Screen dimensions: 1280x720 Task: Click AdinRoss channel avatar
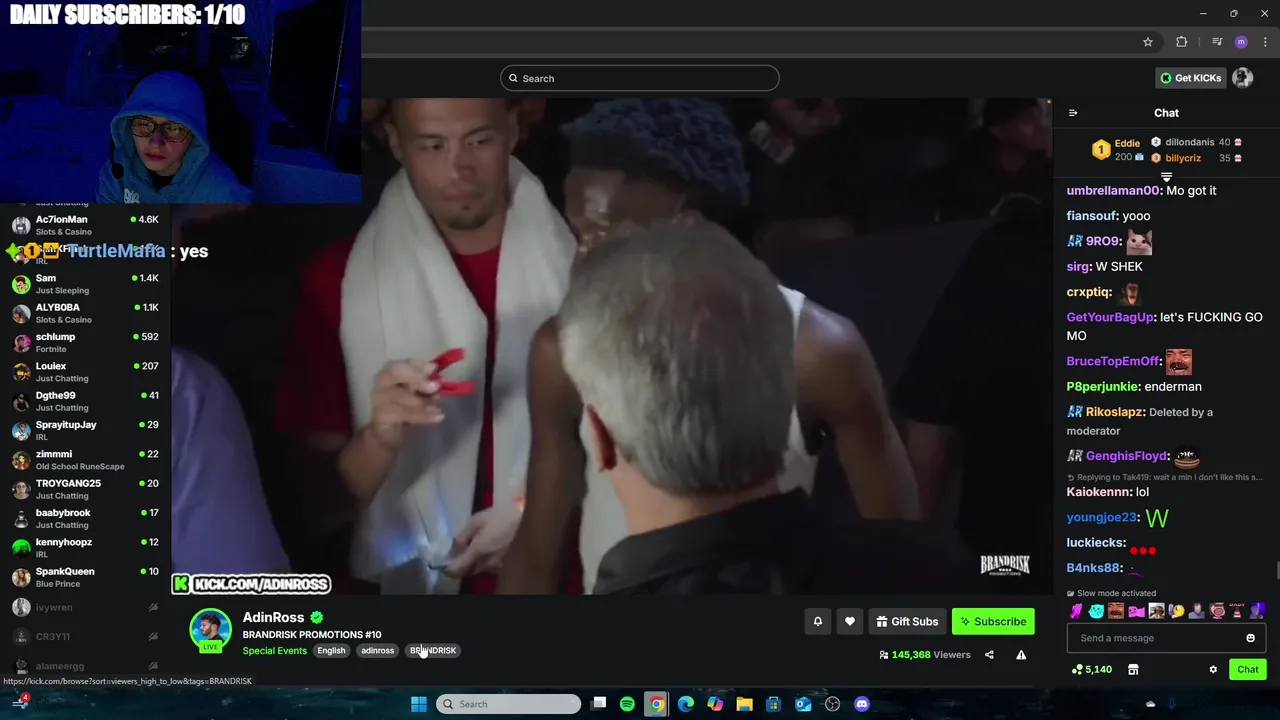click(210, 629)
